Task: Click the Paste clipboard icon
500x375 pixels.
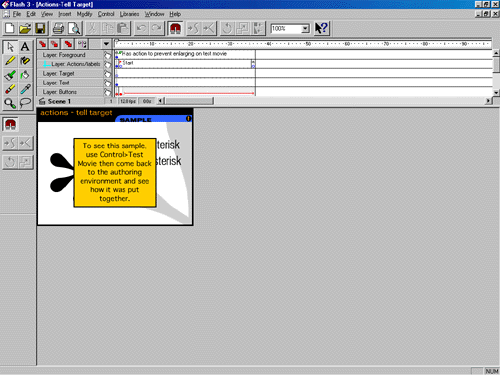Action: click(x=123, y=28)
